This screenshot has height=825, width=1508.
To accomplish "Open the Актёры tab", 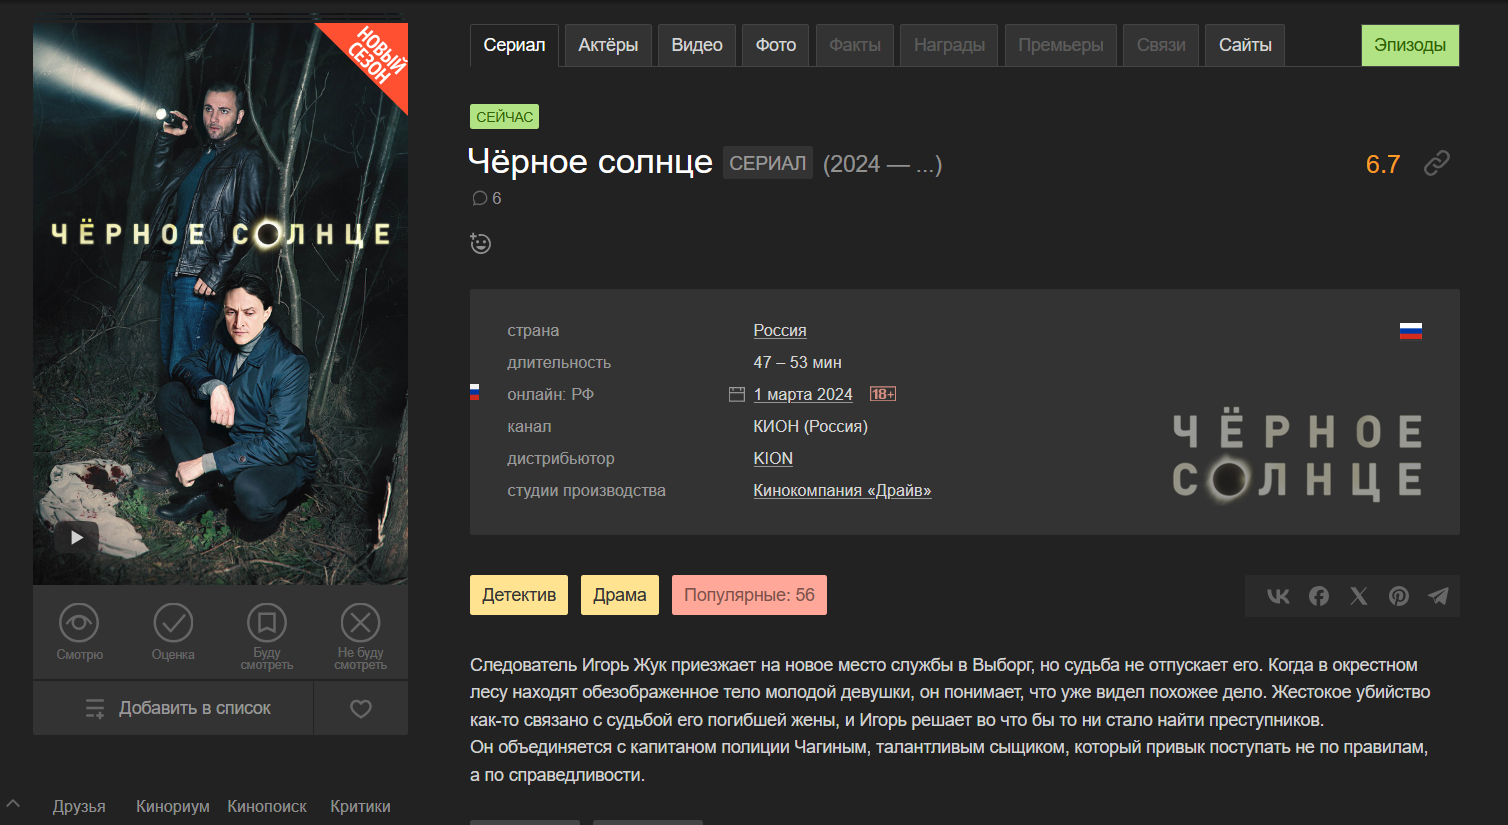I will (608, 45).
